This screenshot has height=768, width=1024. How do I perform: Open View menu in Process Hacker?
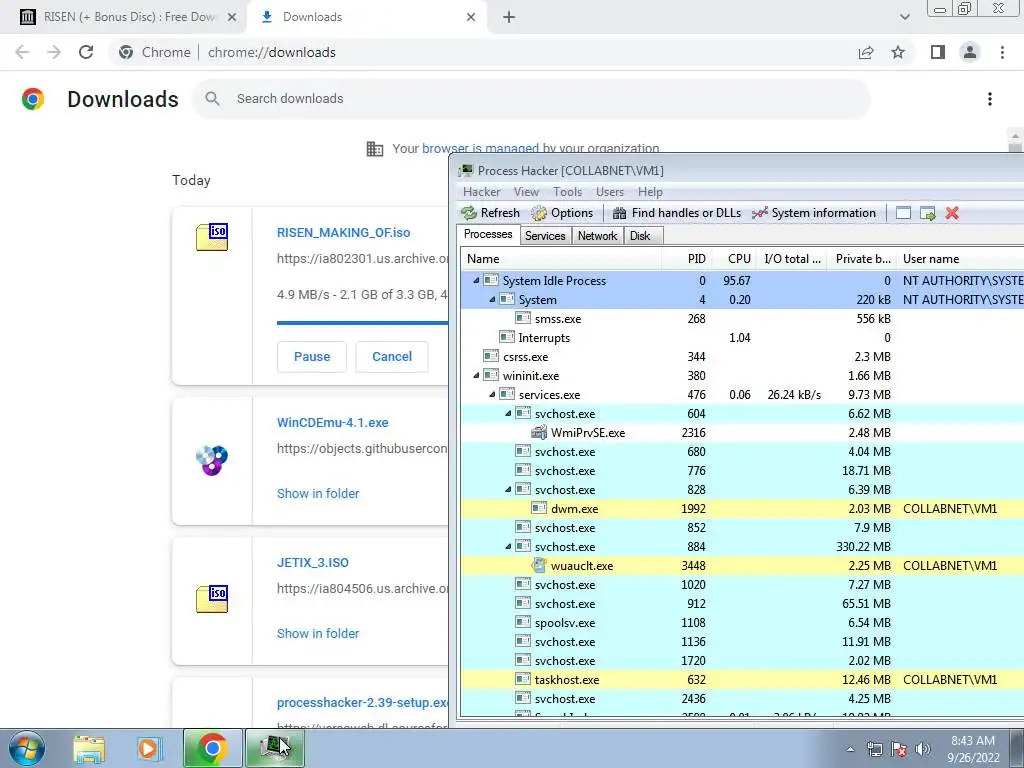(526, 192)
